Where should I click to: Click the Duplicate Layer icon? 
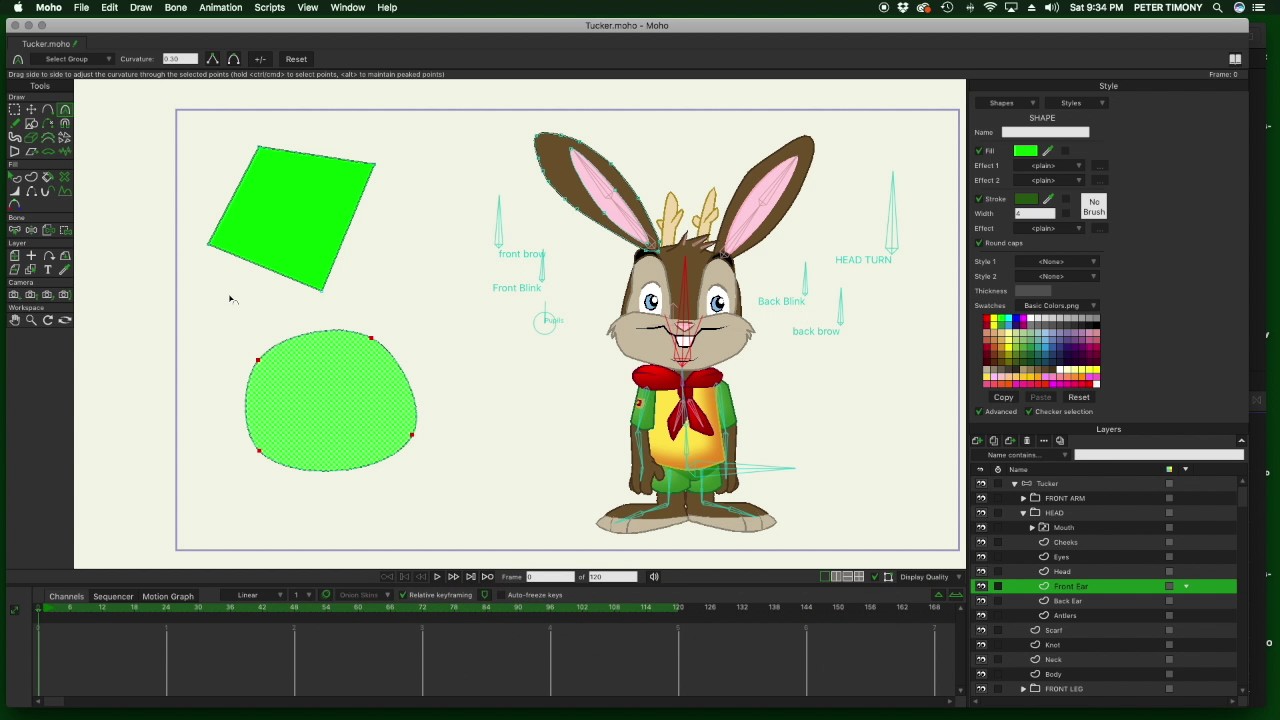point(993,441)
